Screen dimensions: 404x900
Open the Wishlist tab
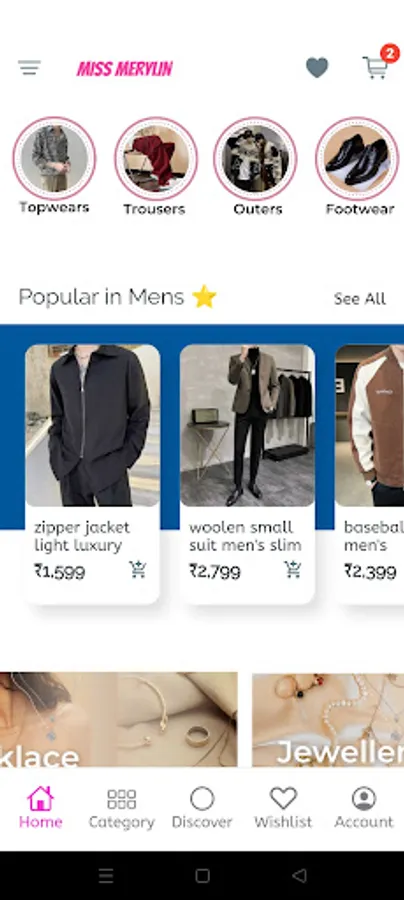tap(283, 808)
